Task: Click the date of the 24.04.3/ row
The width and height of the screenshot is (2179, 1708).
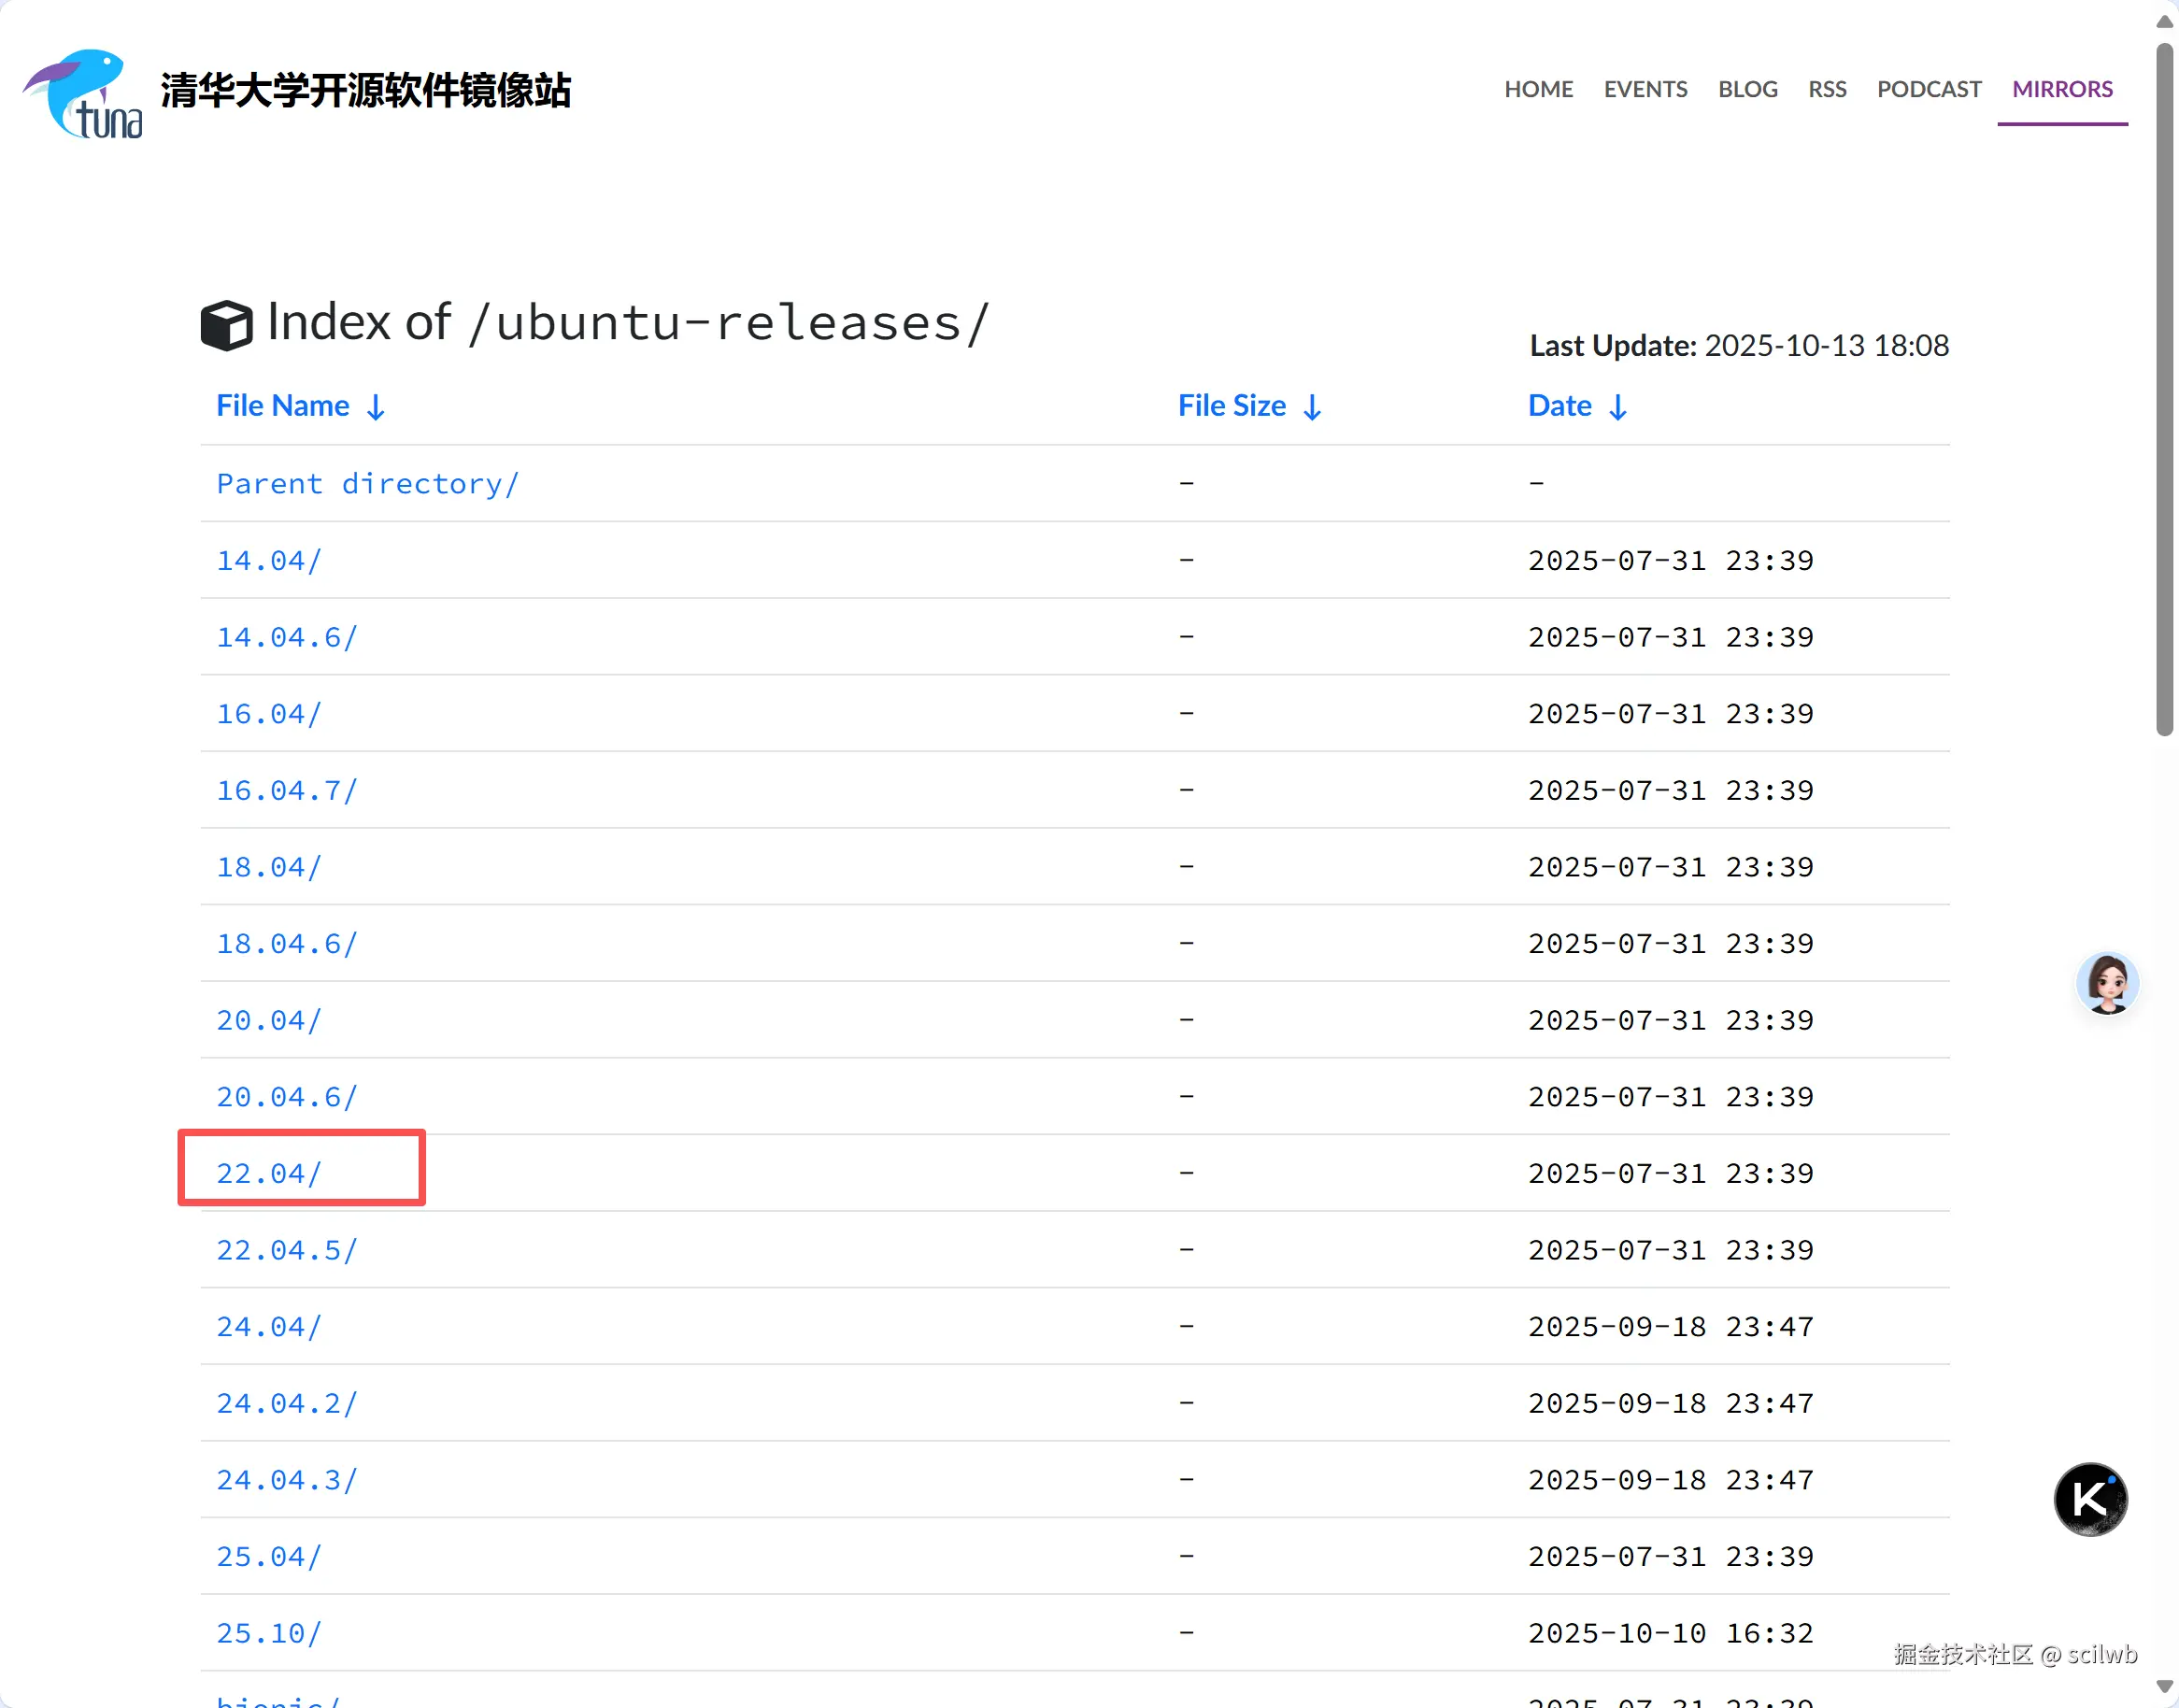Action: [1671, 1480]
